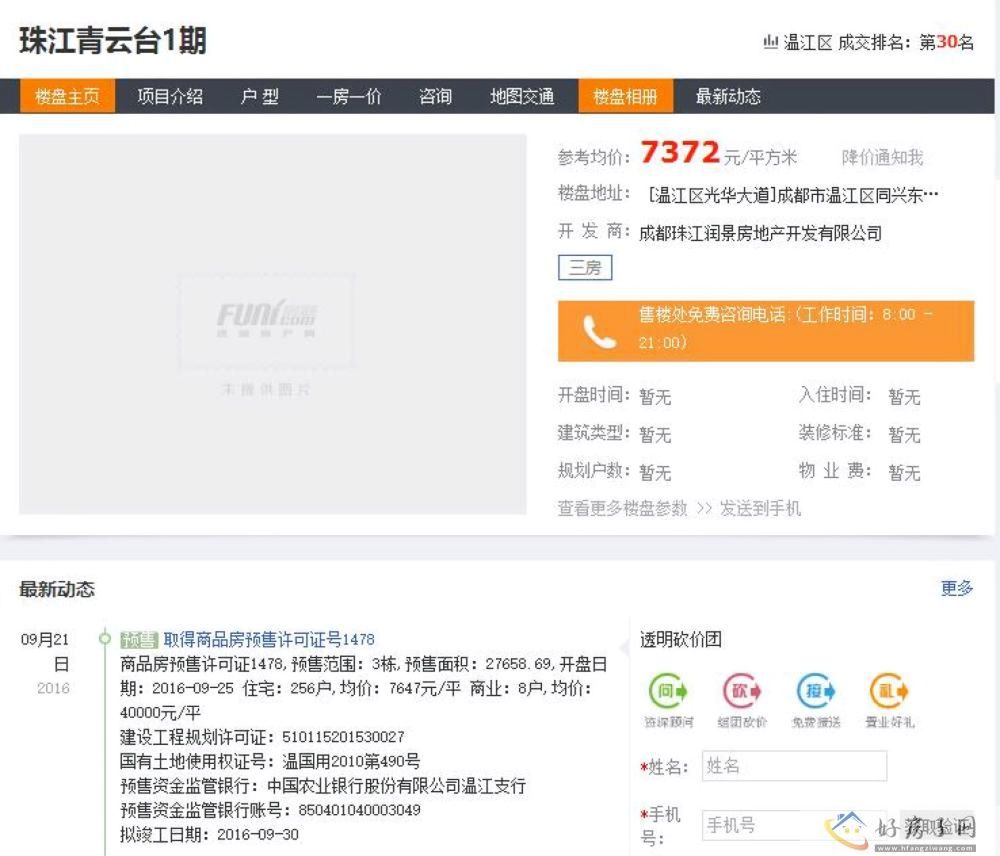The width and height of the screenshot is (1000, 856).
Task: Click the green timeline marker for 09月21日
Action: tap(105, 638)
